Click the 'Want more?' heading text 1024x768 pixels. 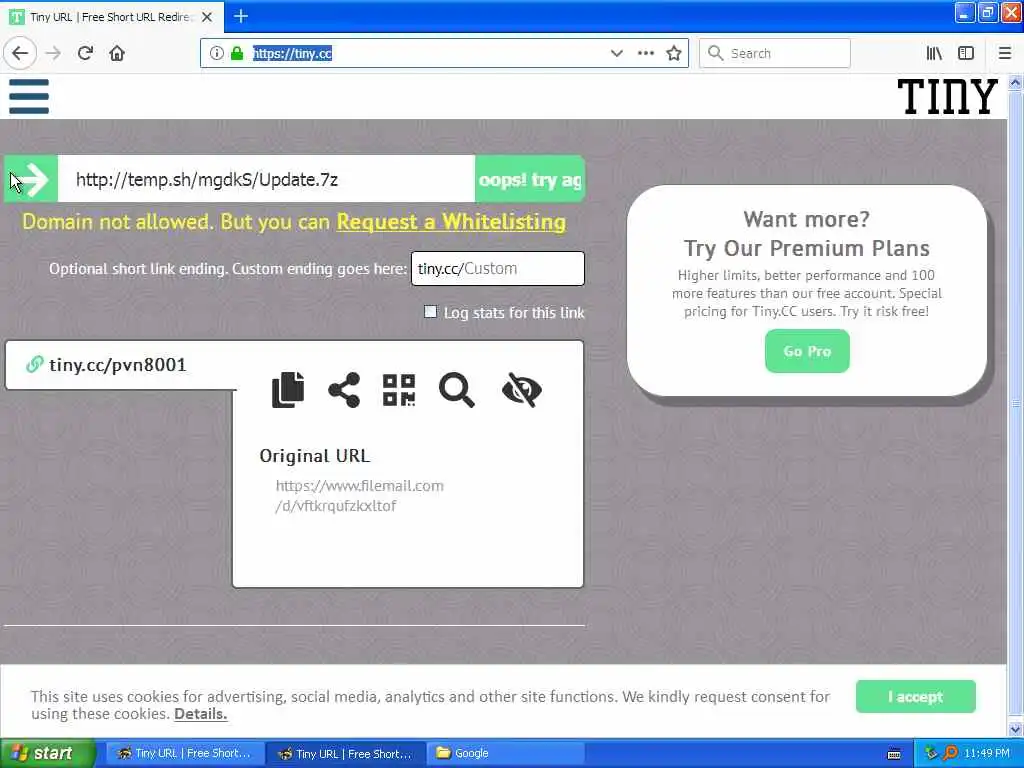tap(807, 219)
